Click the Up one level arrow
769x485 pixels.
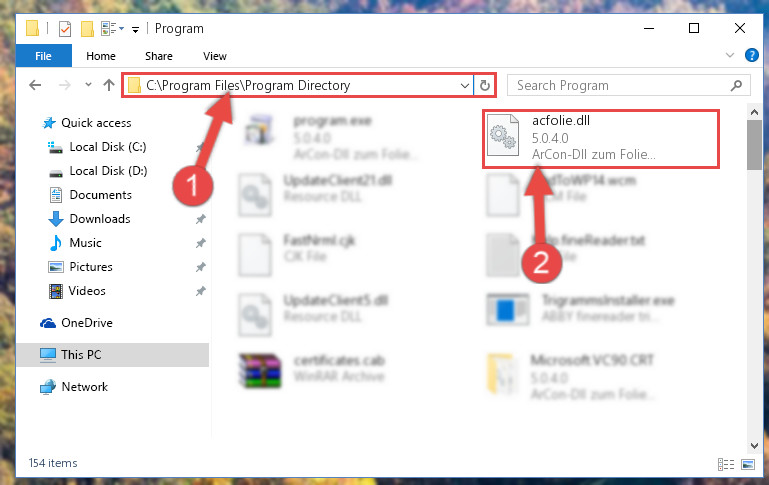pyautogui.click(x=109, y=85)
